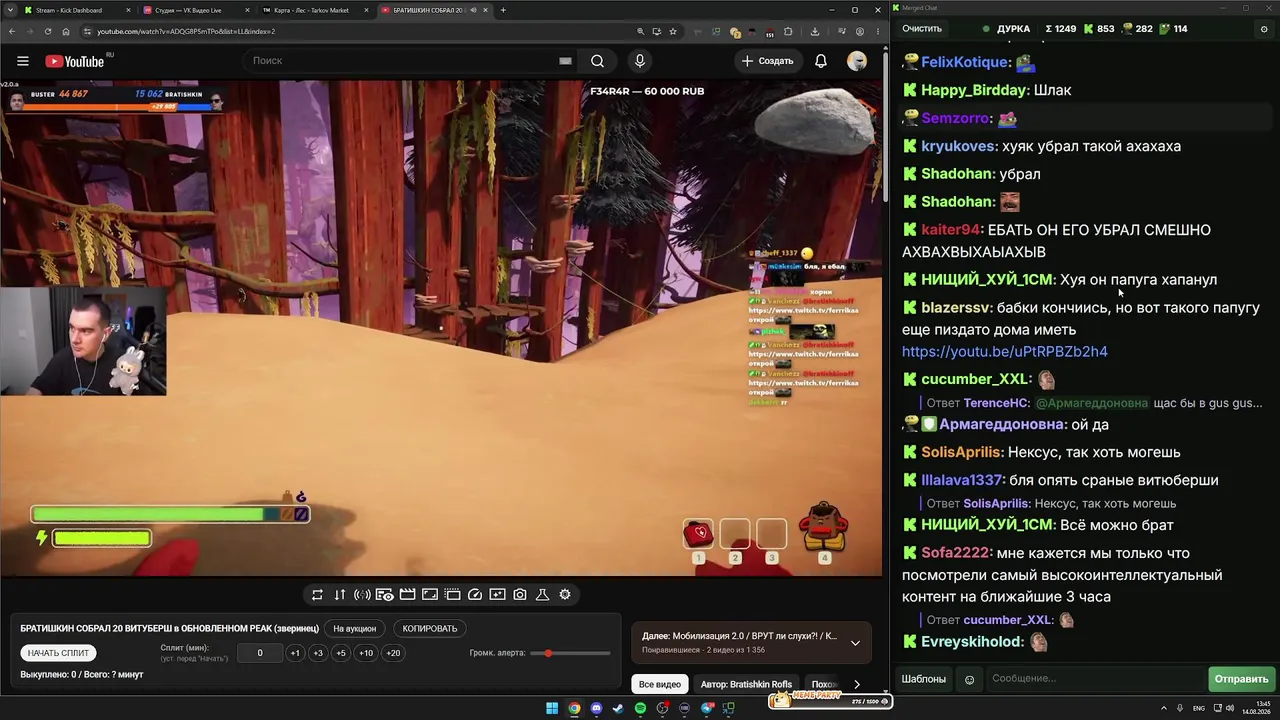Open Discord from the taskbar
Image resolution: width=1280 pixels, height=720 pixels.
[x=596, y=708]
